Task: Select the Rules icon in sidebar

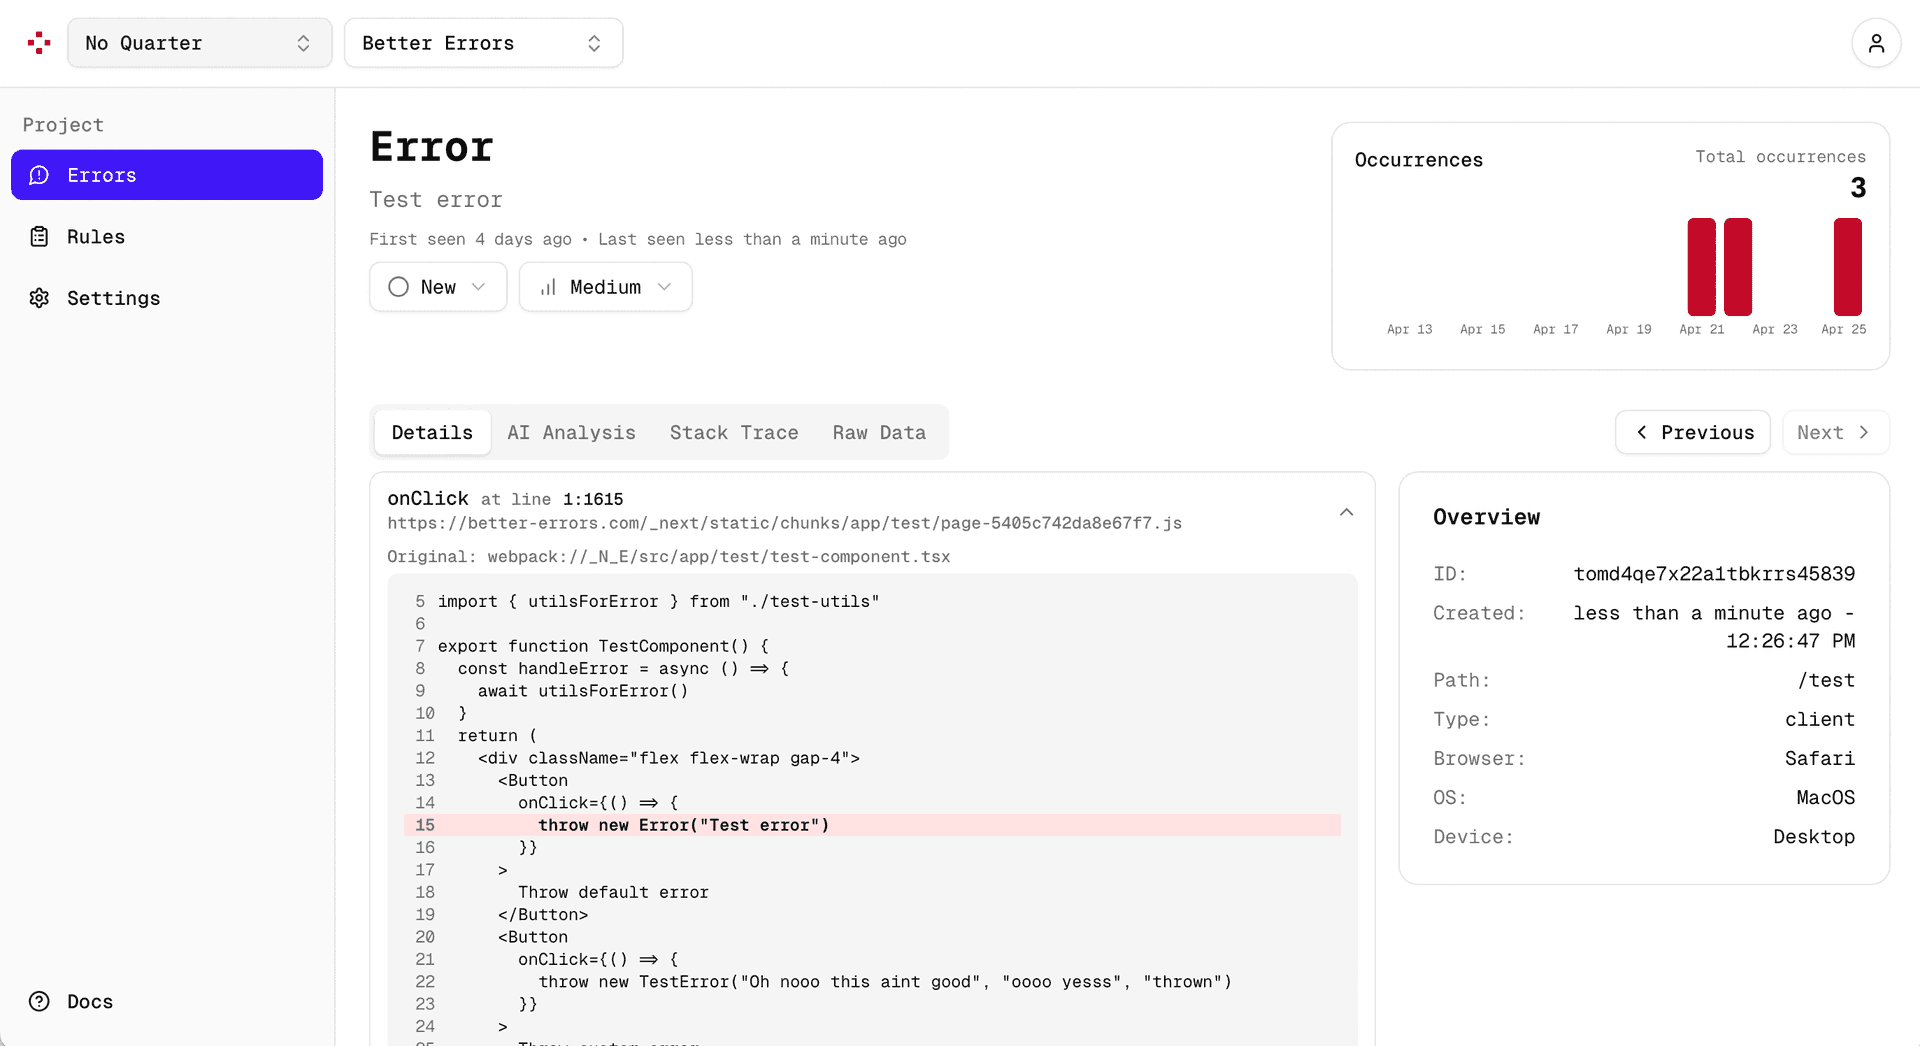Action: click(38, 236)
